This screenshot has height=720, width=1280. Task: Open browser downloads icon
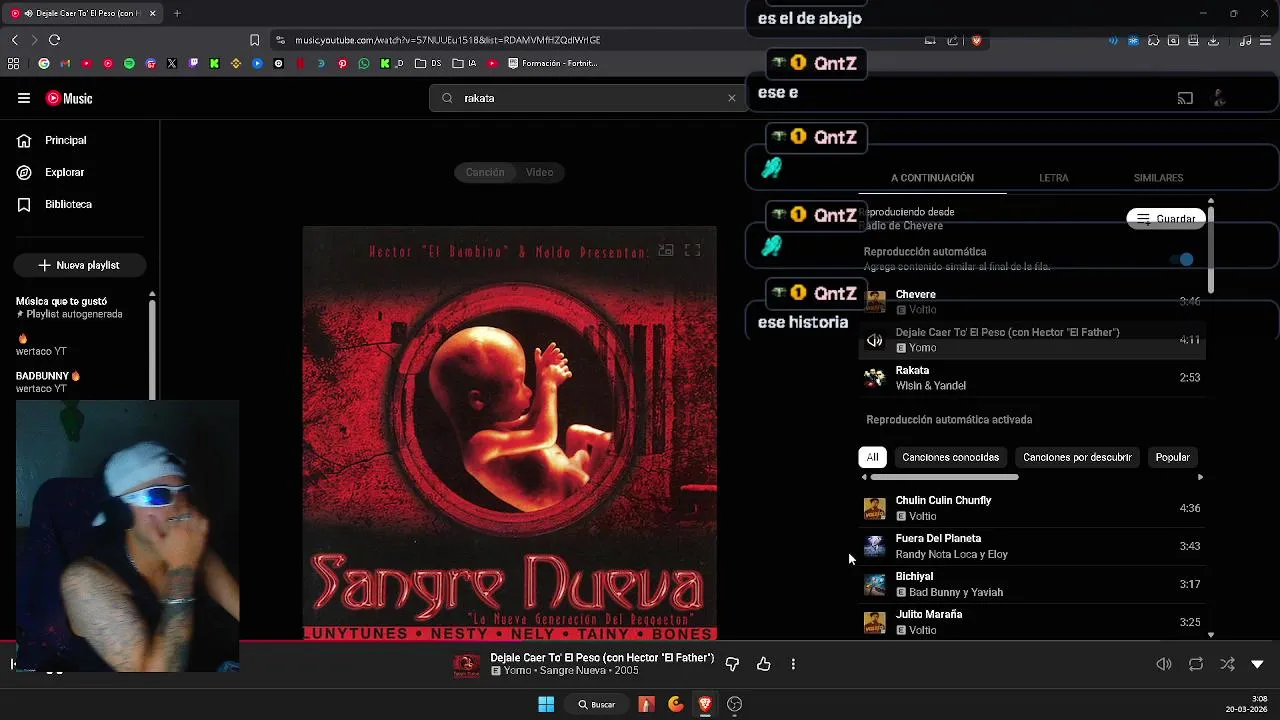tap(1213, 41)
